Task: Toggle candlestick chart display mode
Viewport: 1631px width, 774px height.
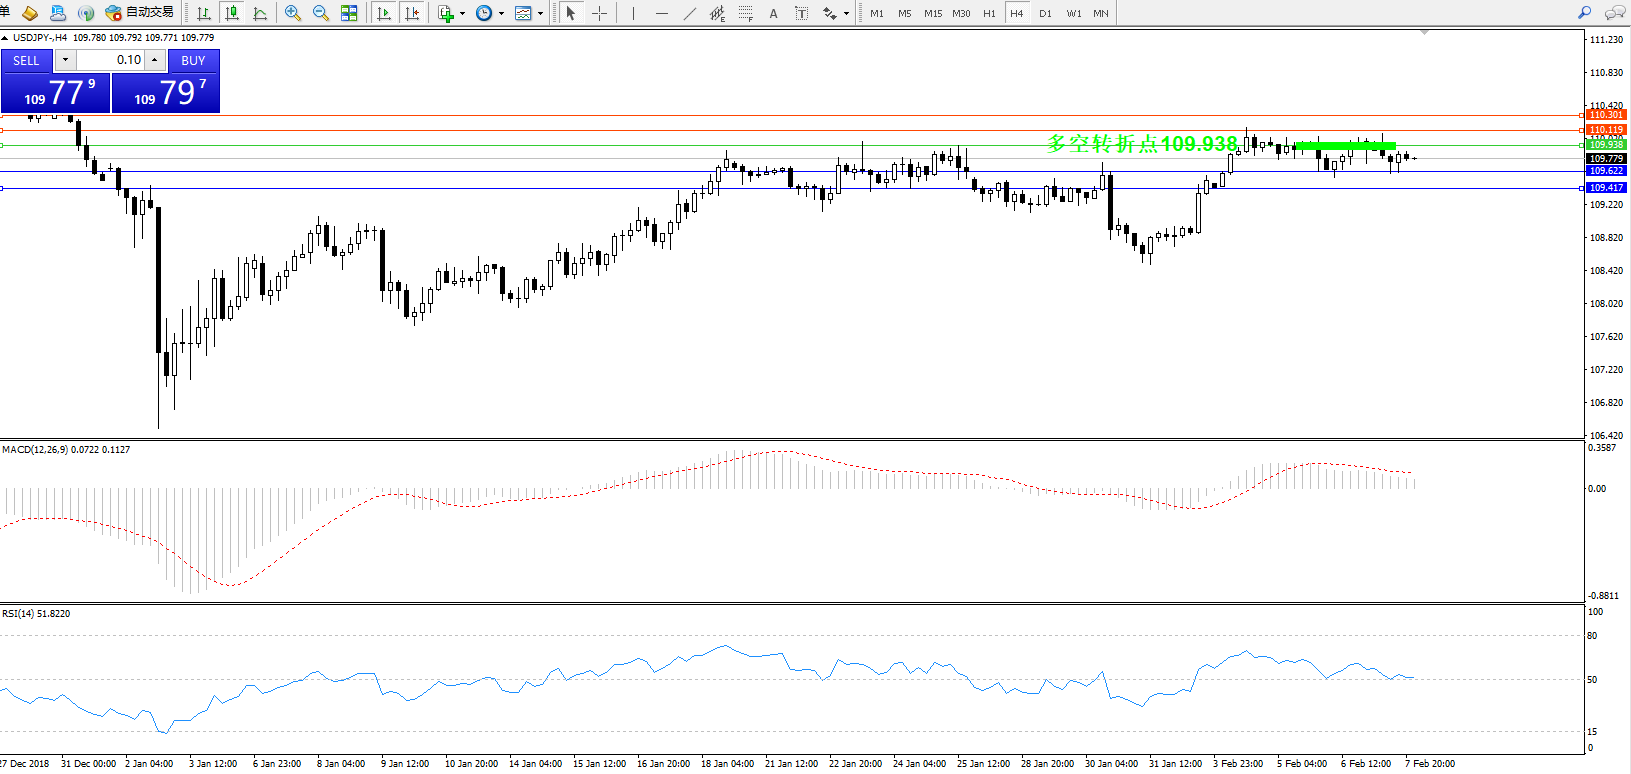Action: coord(232,13)
